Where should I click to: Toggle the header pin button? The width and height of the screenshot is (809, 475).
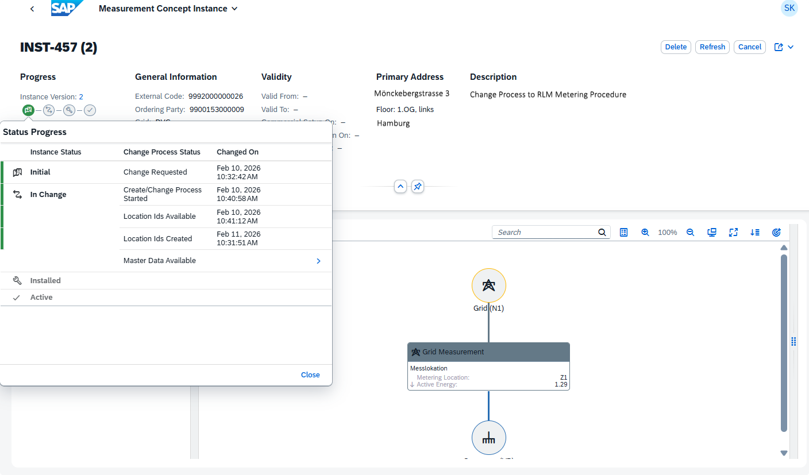pos(418,187)
